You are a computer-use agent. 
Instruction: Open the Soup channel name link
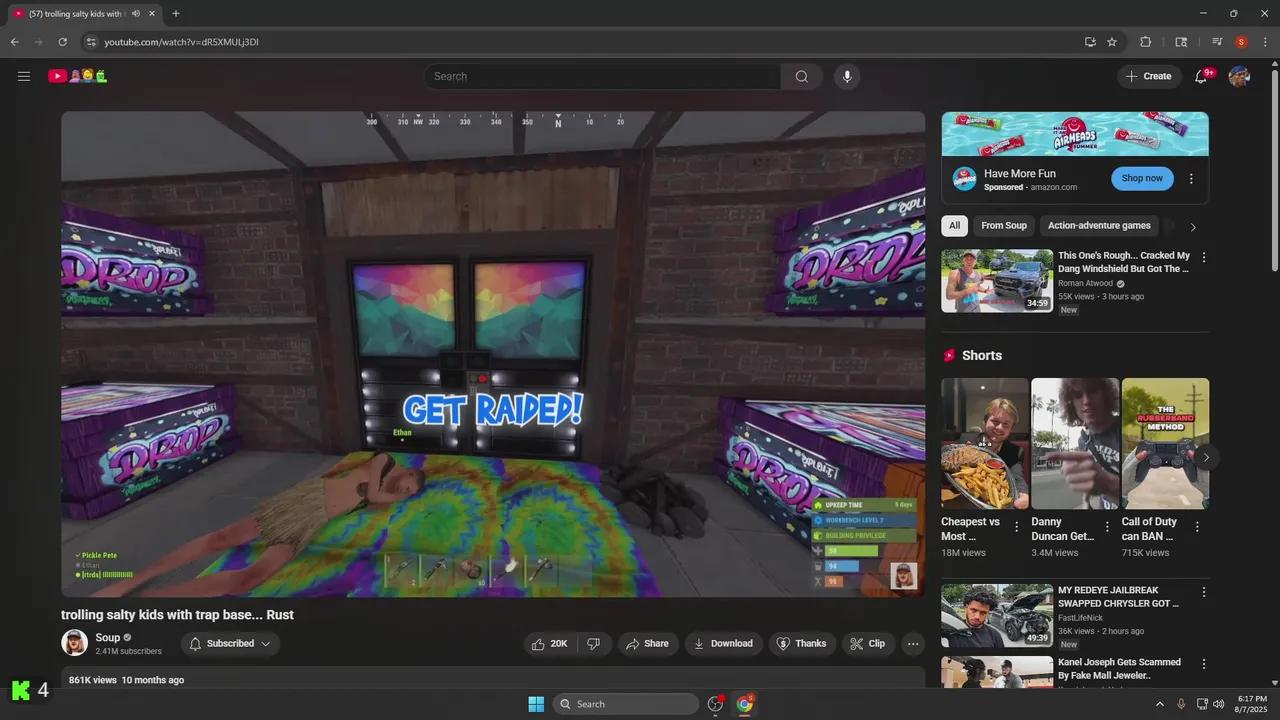pos(107,638)
